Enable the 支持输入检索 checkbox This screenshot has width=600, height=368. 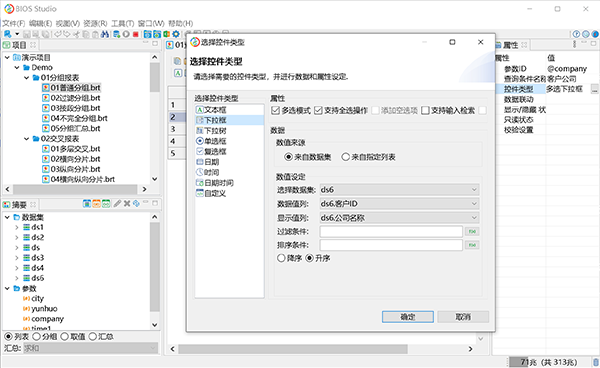click(425, 111)
